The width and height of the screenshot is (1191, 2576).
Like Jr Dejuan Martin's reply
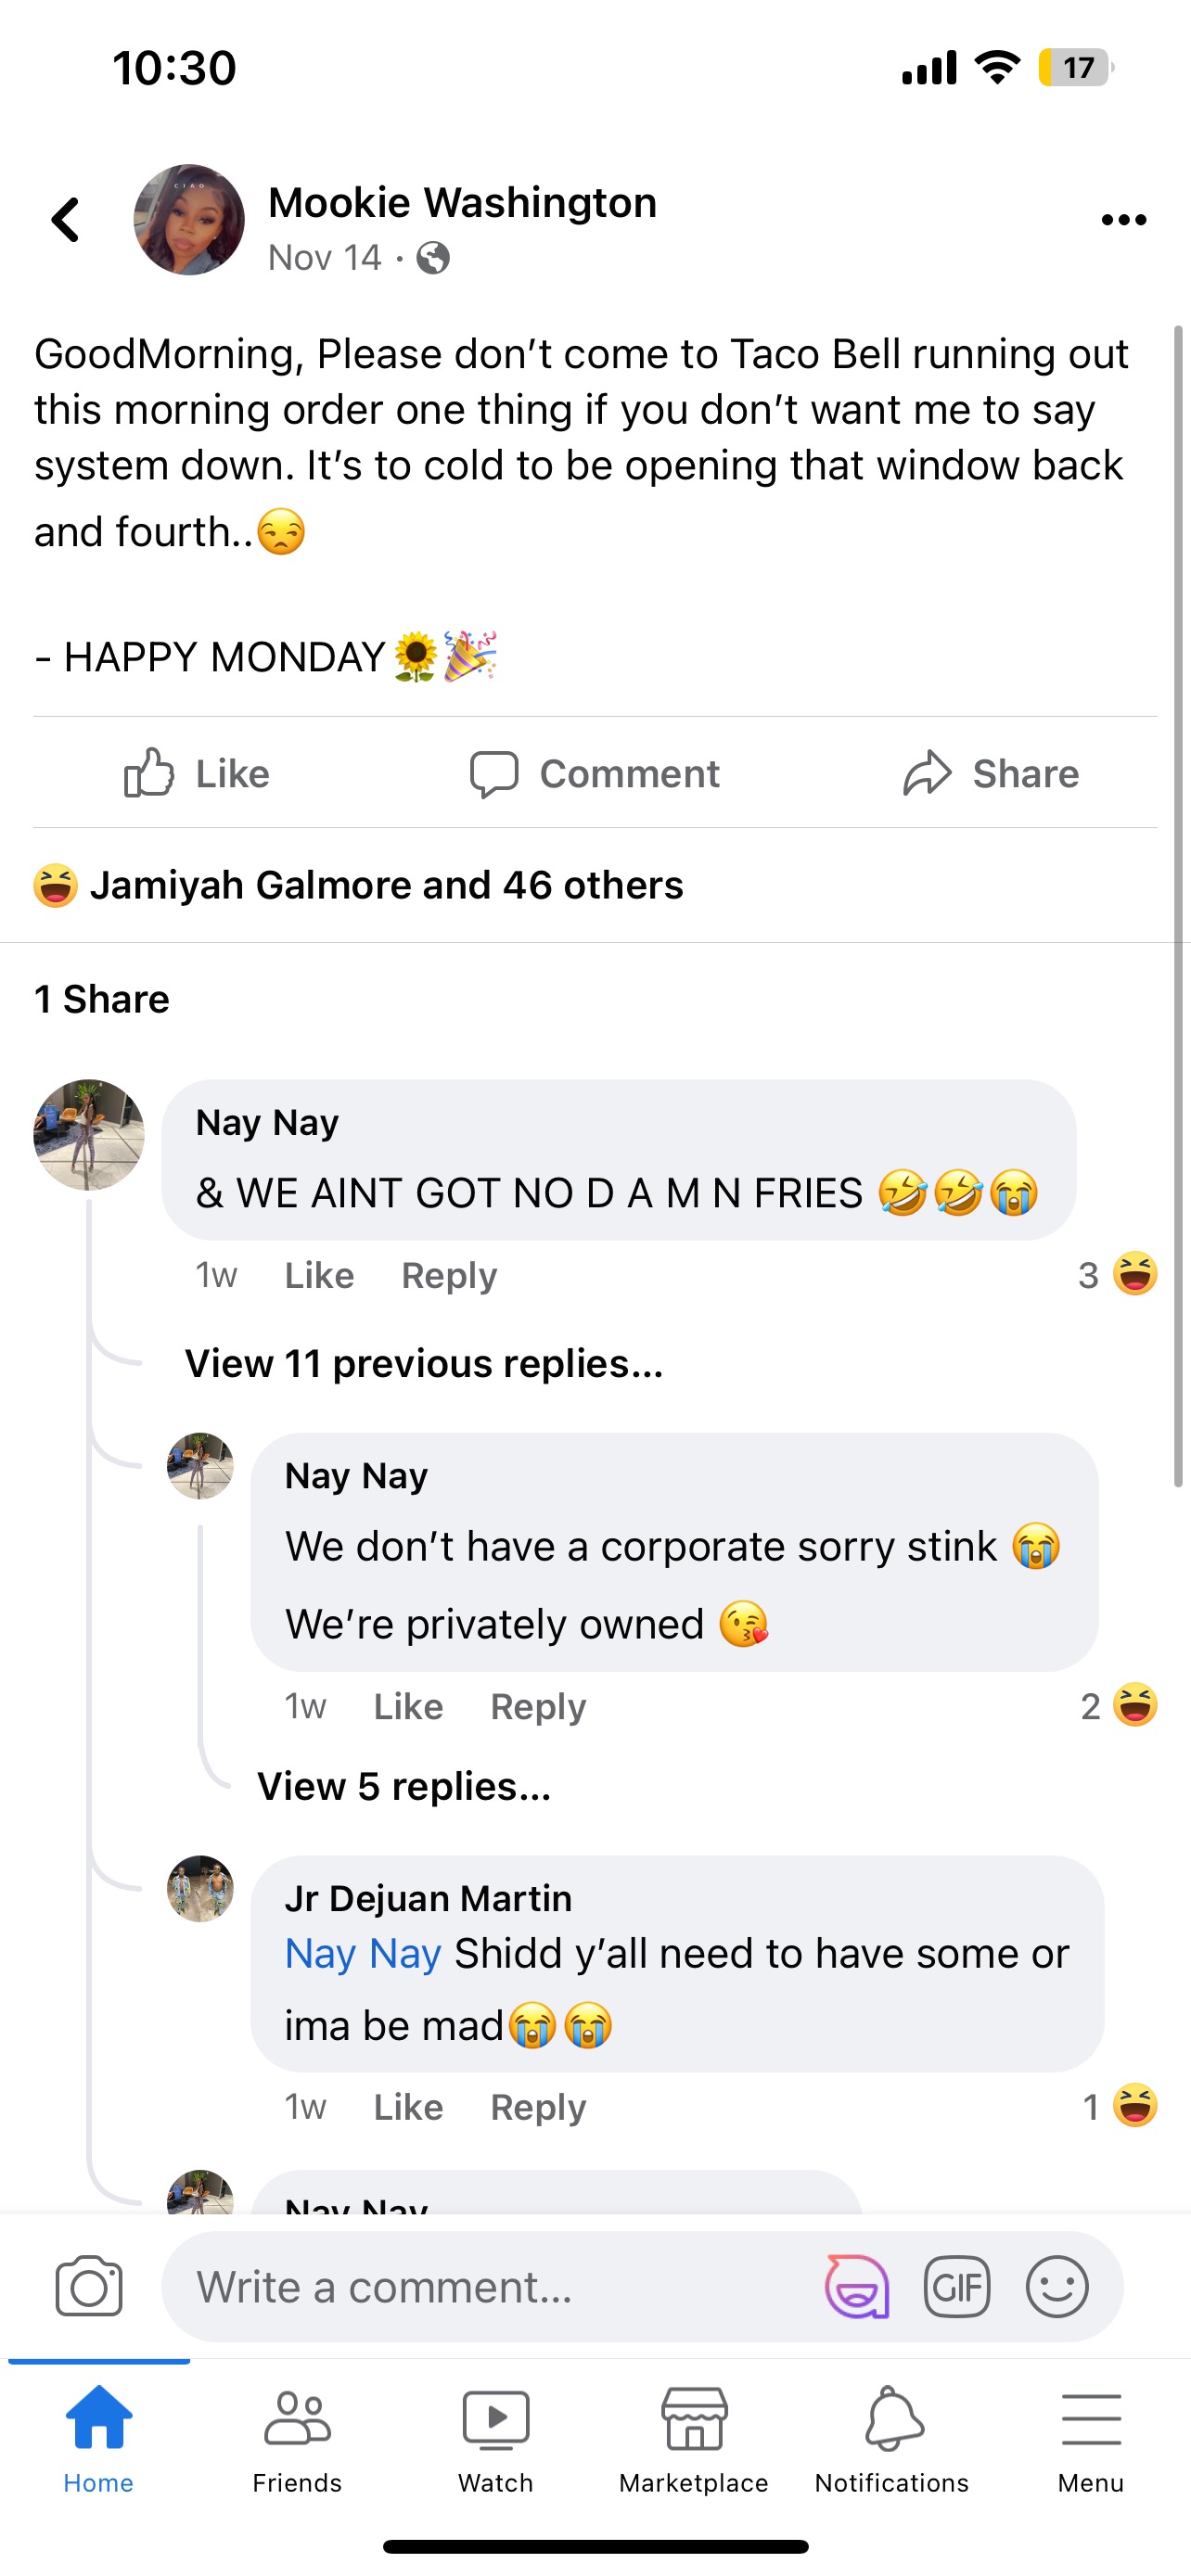click(408, 2107)
